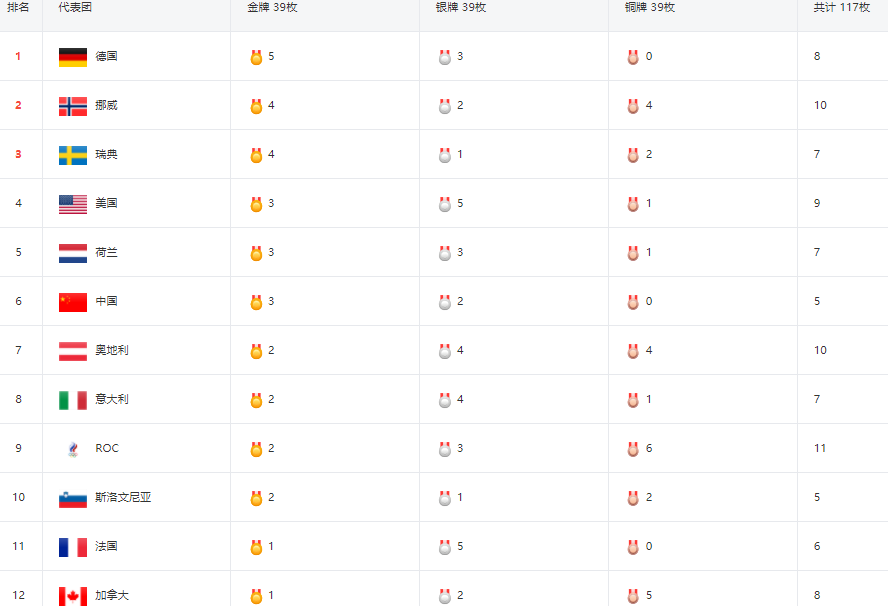Open the 奥地利 team link
This screenshot has height=606, width=888.
[112, 350]
